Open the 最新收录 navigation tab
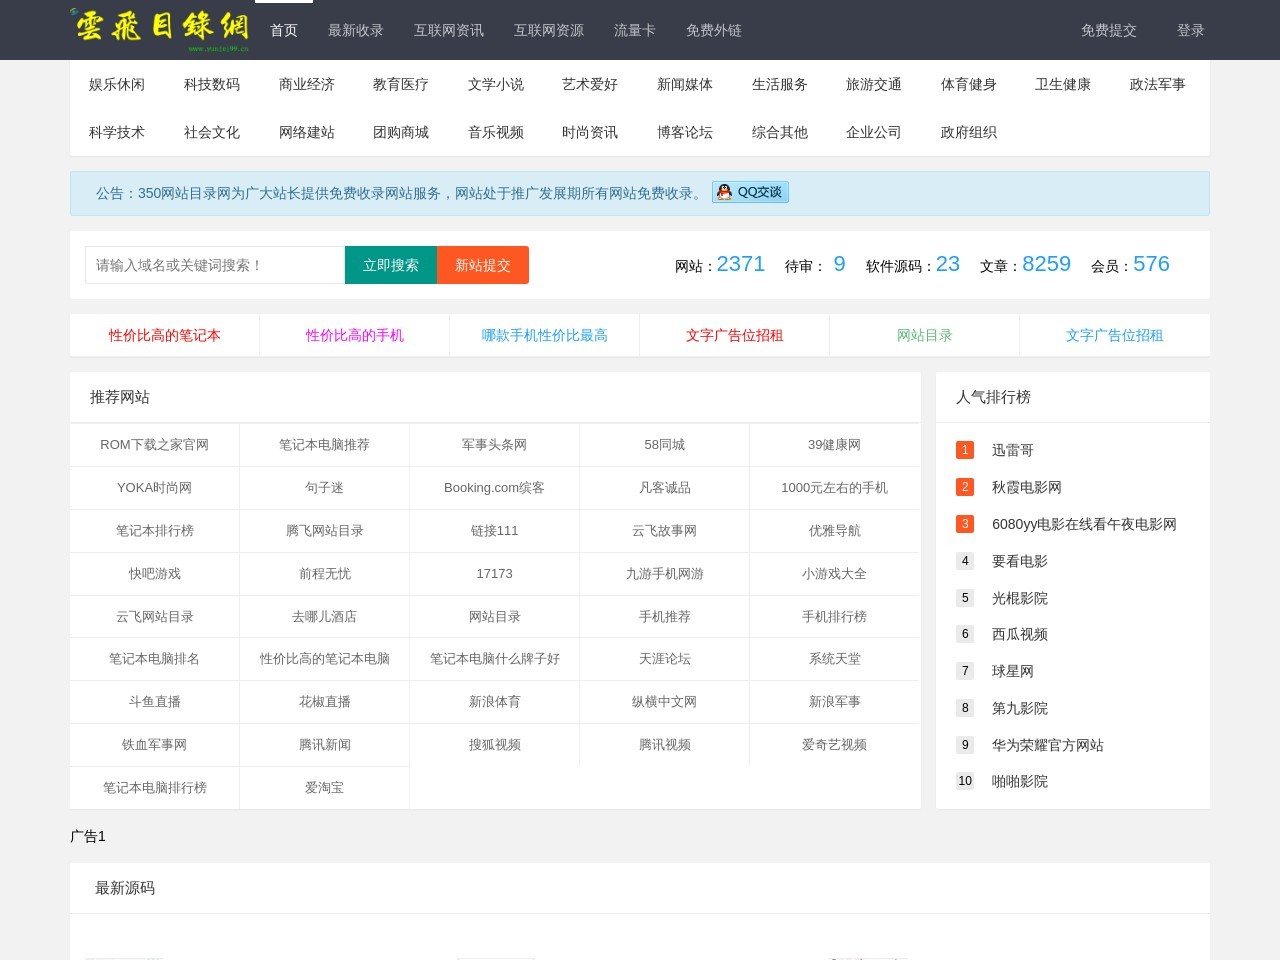 [x=355, y=30]
